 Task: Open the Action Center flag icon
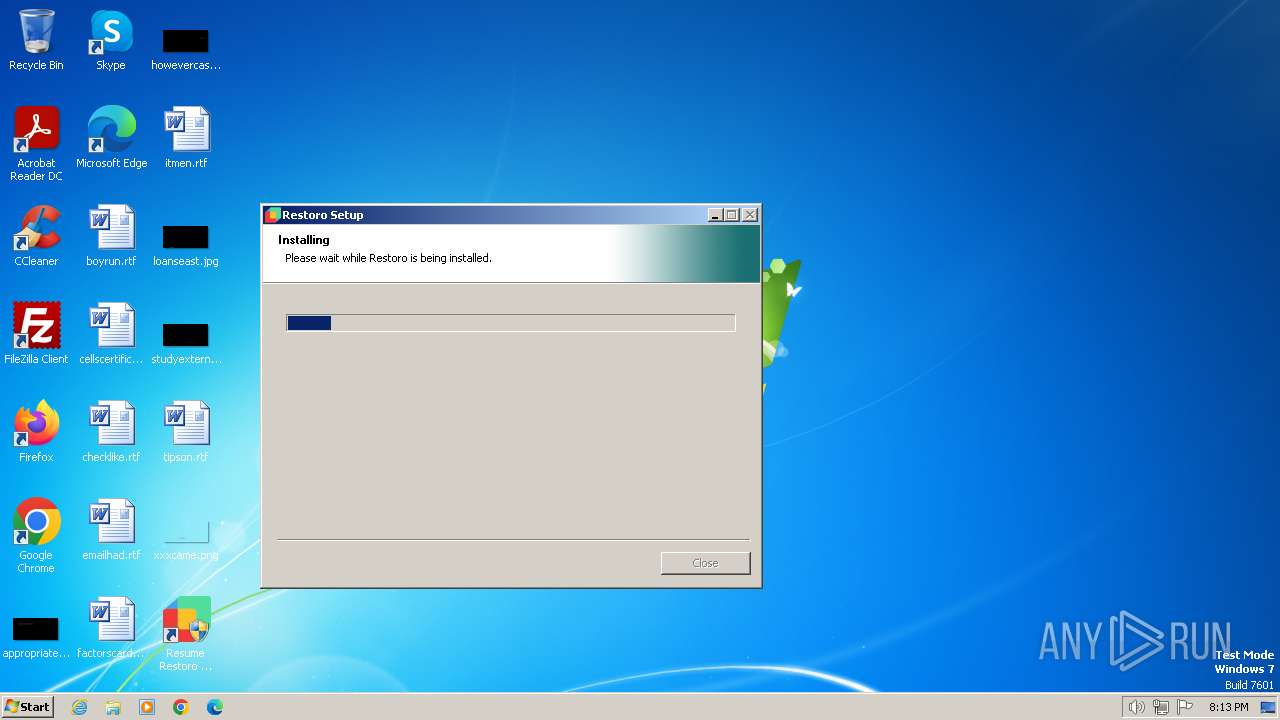tap(1185, 707)
